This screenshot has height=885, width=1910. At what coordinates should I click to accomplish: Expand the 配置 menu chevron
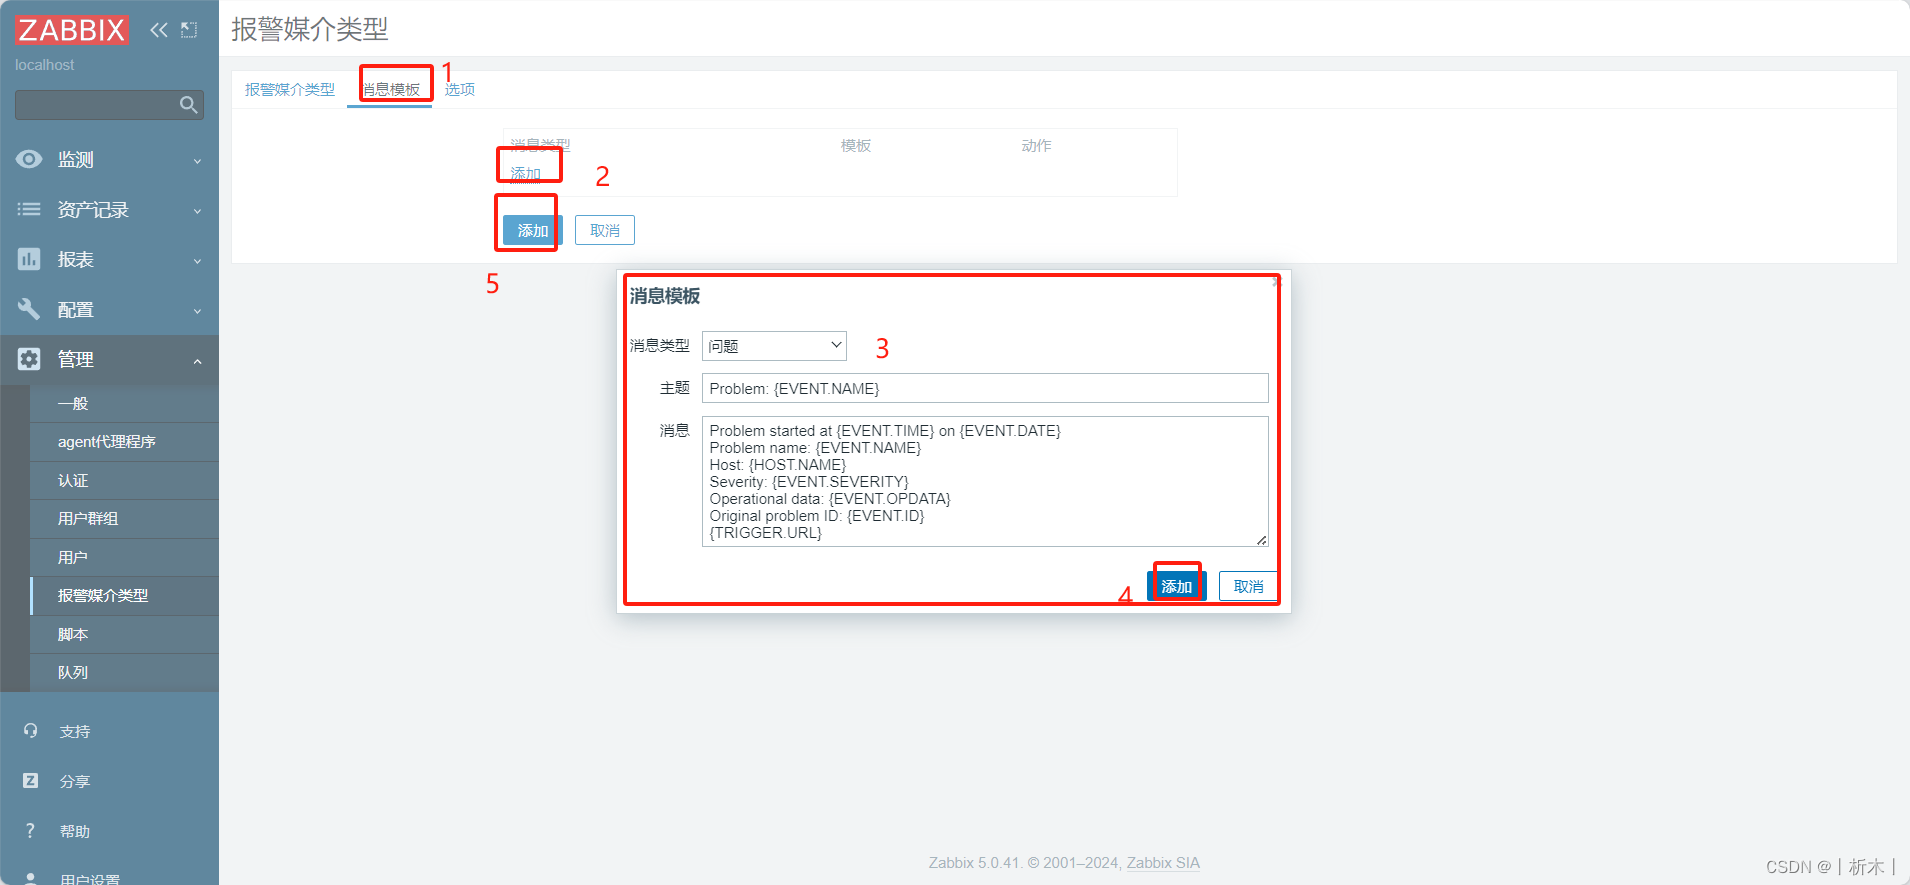(197, 311)
